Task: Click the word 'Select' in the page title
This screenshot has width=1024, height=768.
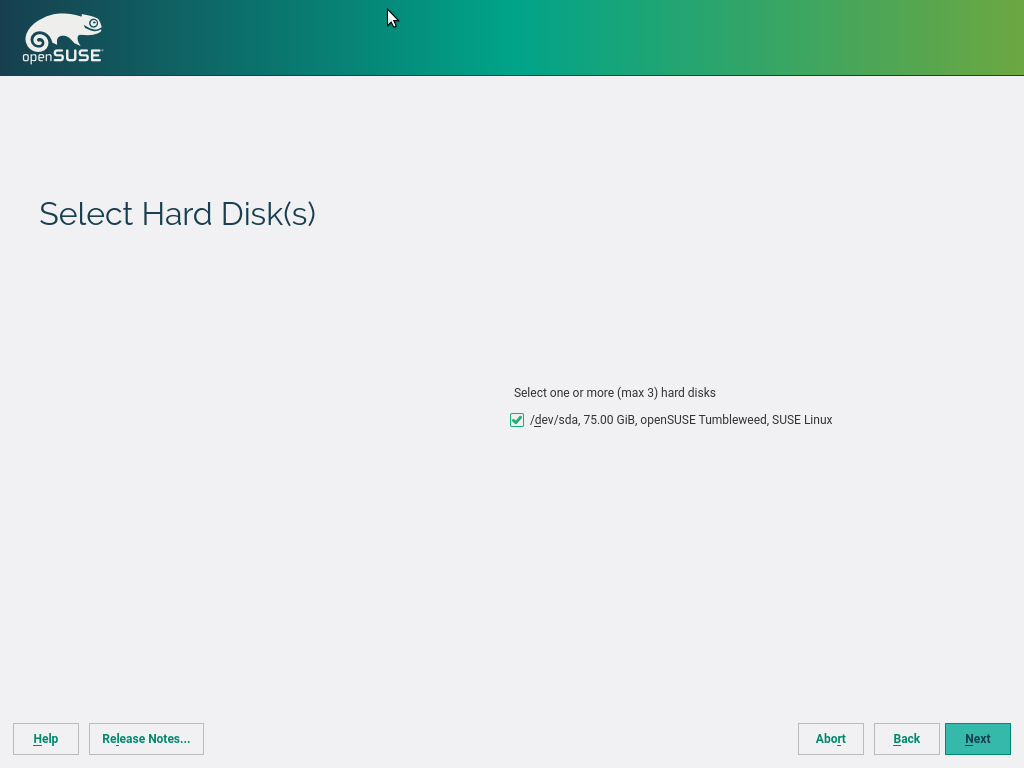Action: (86, 214)
